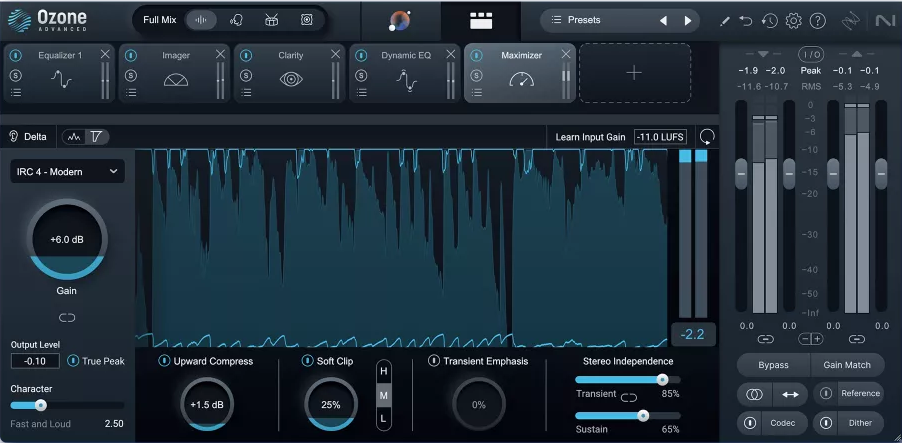
Task: Toggle Maximizer module power
Action: (x=476, y=56)
